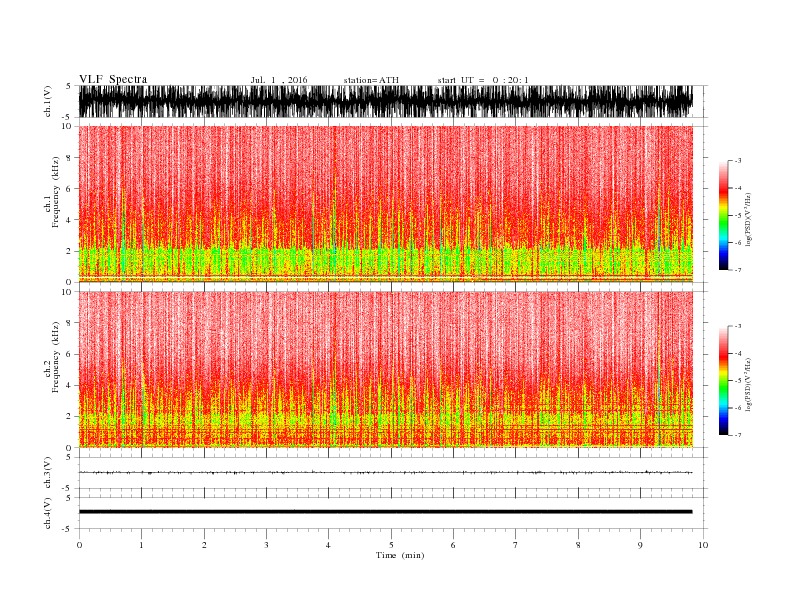
Task: Click ch.2 colorbar "log(PSD)(V²/Hz)" label
Action: [x=748, y=385]
